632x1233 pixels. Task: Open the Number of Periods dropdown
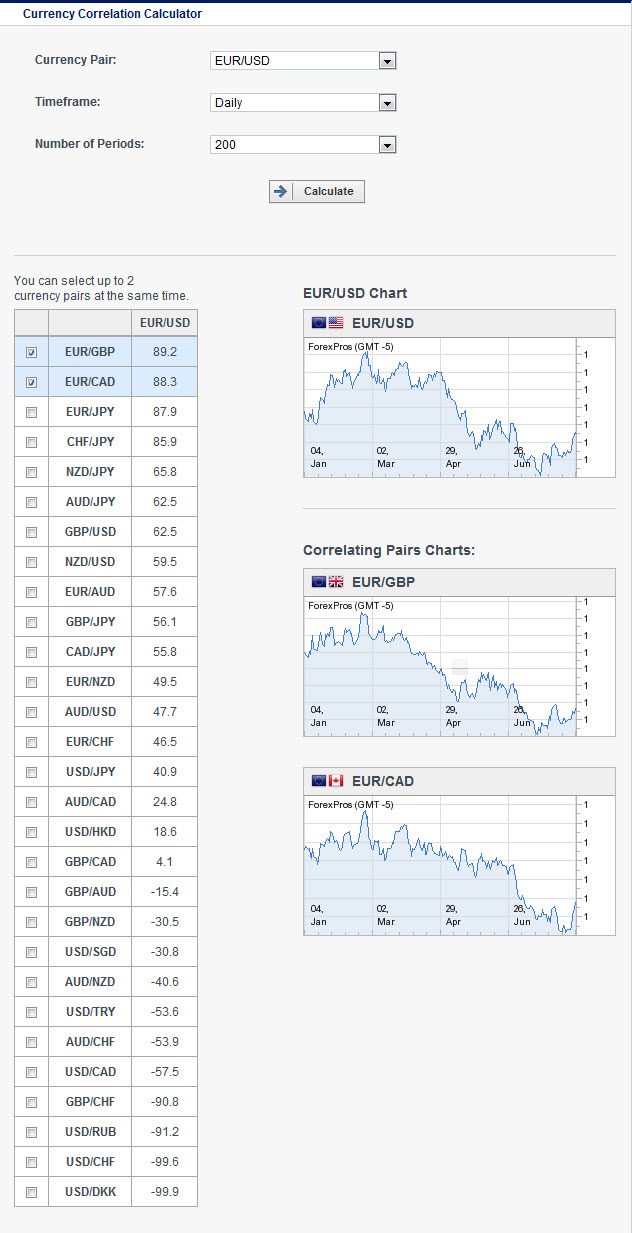coord(387,145)
